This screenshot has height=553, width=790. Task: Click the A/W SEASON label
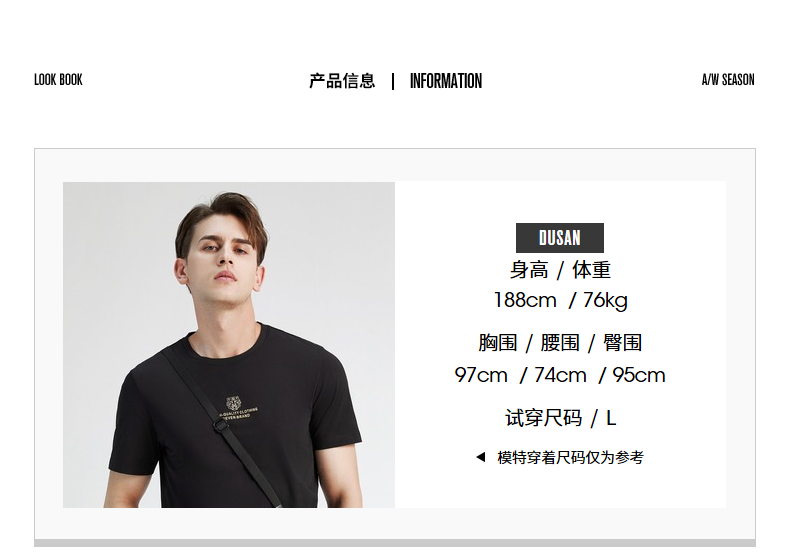(x=728, y=80)
